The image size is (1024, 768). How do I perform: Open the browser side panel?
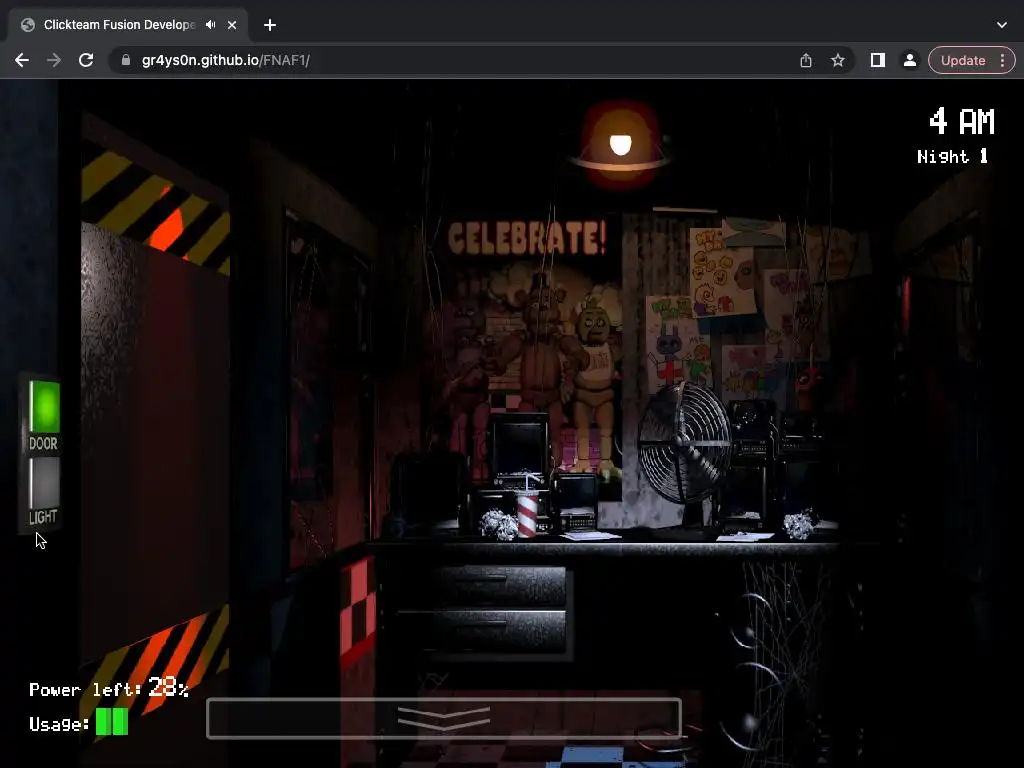[x=878, y=60]
